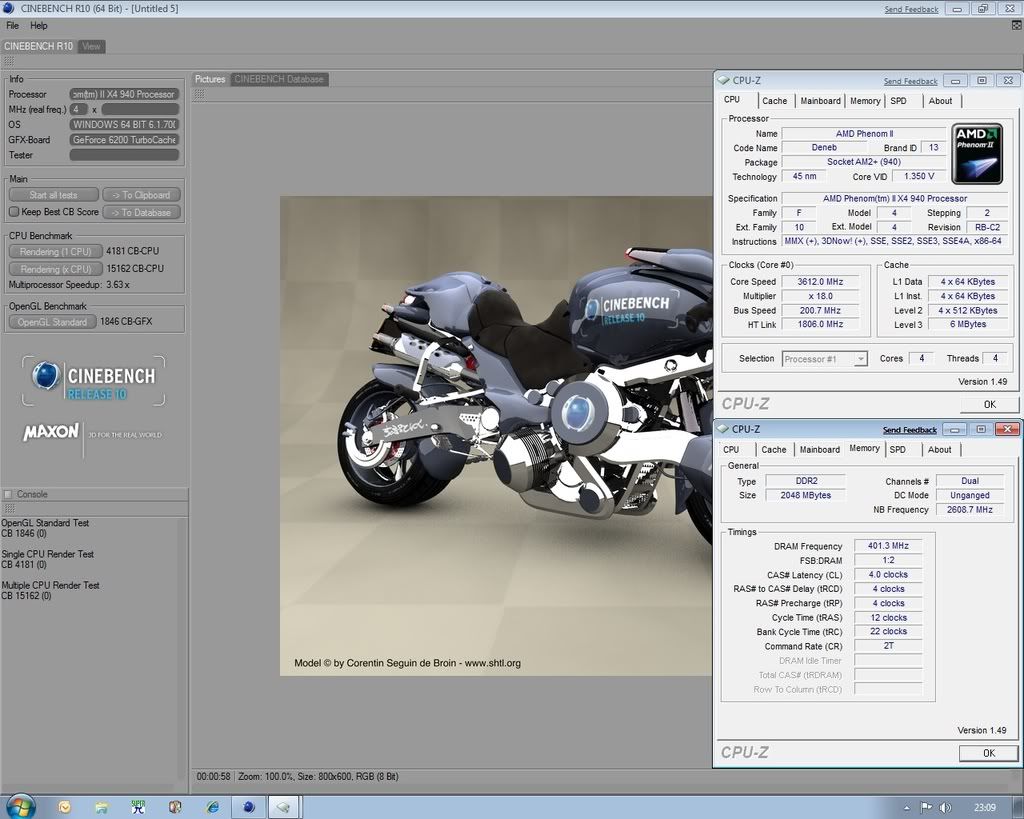
Task: Click the 15162 CB-CPU score text
Action: [x=135, y=268]
